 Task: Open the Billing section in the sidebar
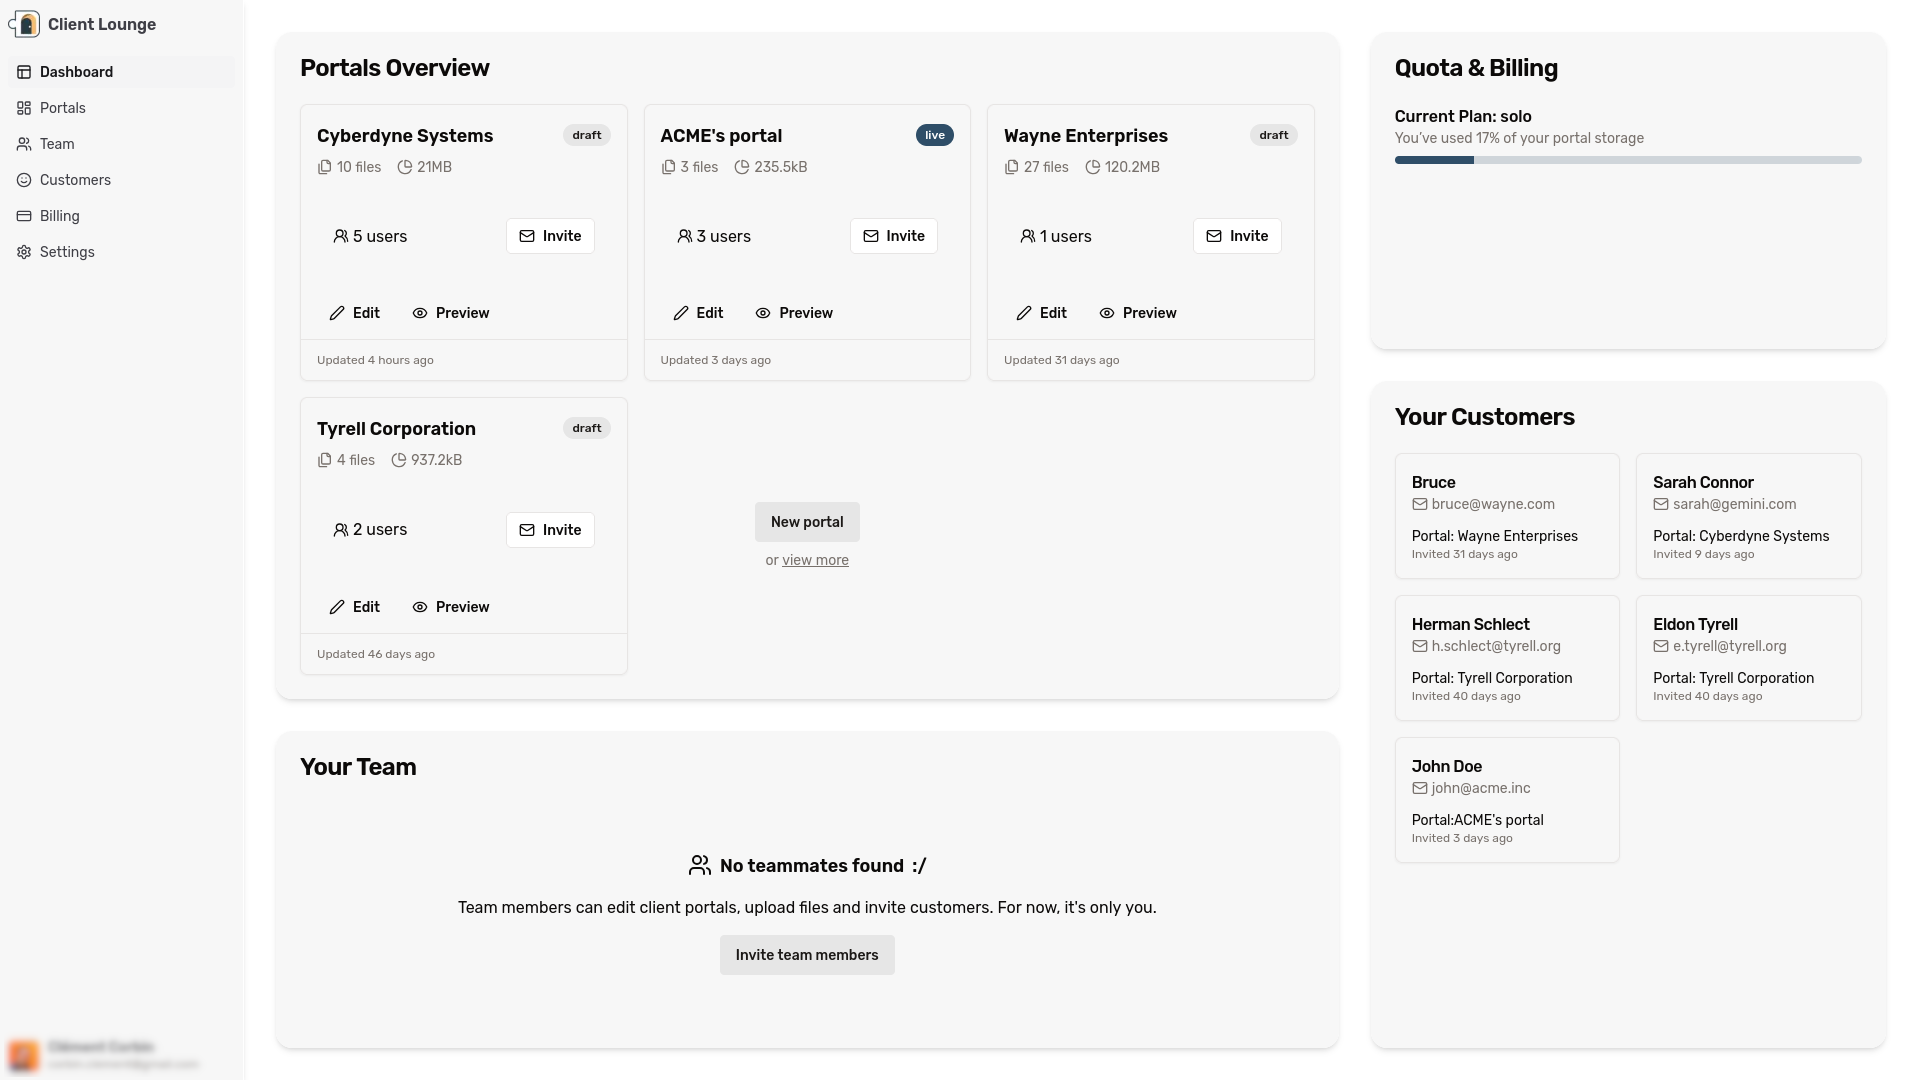click(60, 216)
